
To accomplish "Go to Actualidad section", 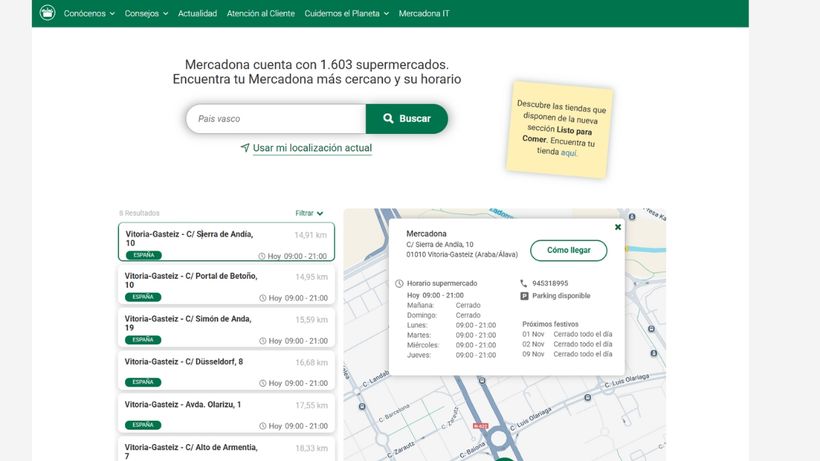I will [x=197, y=14].
